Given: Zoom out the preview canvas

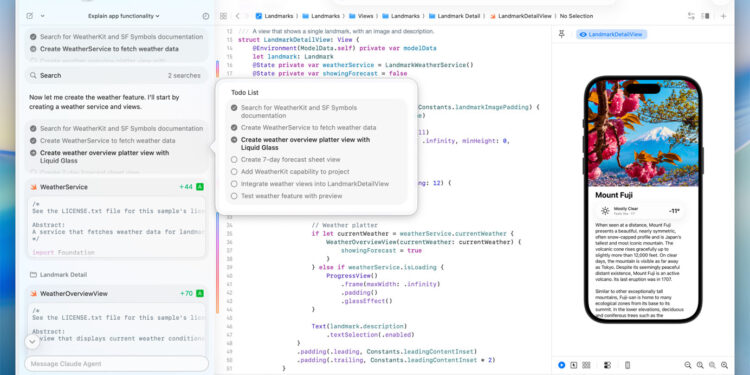Looking at the screenshot, I should pos(688,365).
